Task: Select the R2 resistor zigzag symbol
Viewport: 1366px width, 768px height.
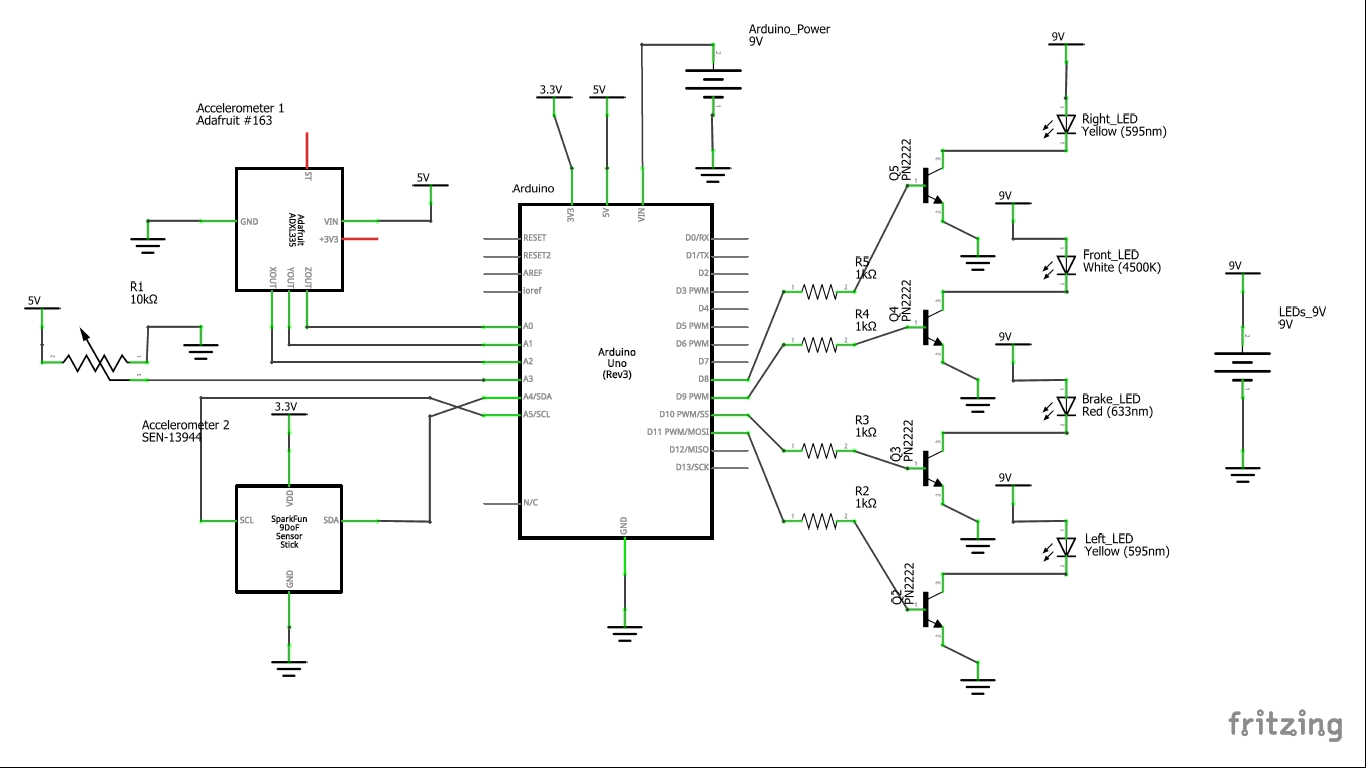Action: [820, 520]
